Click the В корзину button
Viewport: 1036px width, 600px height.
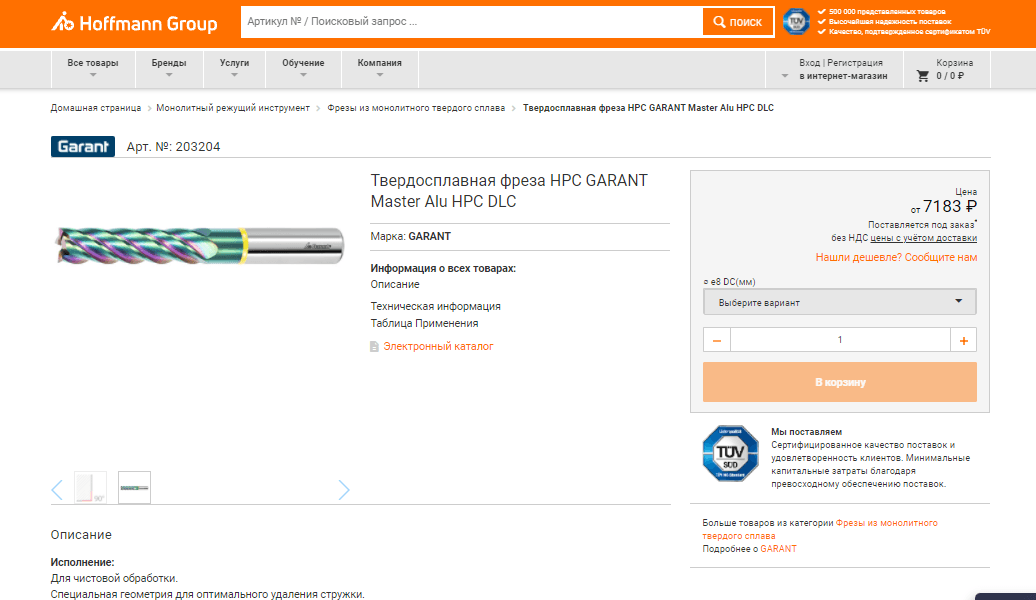tap(840, 382)
